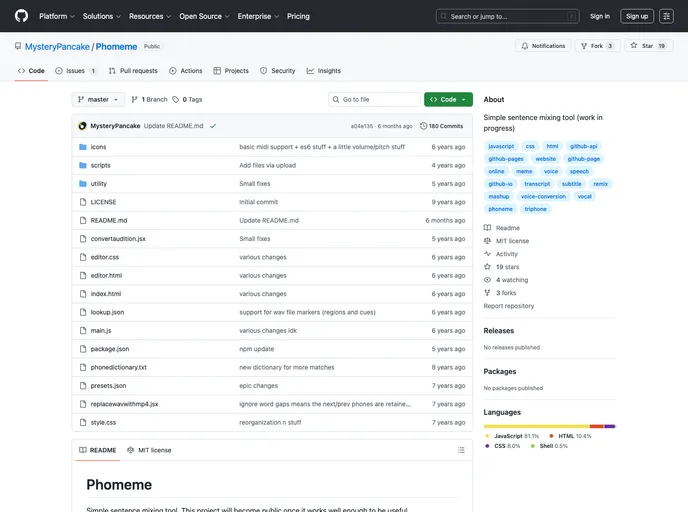Open the icons folder
This screenshot has height=512, width=688.
[x=98, y=147]
